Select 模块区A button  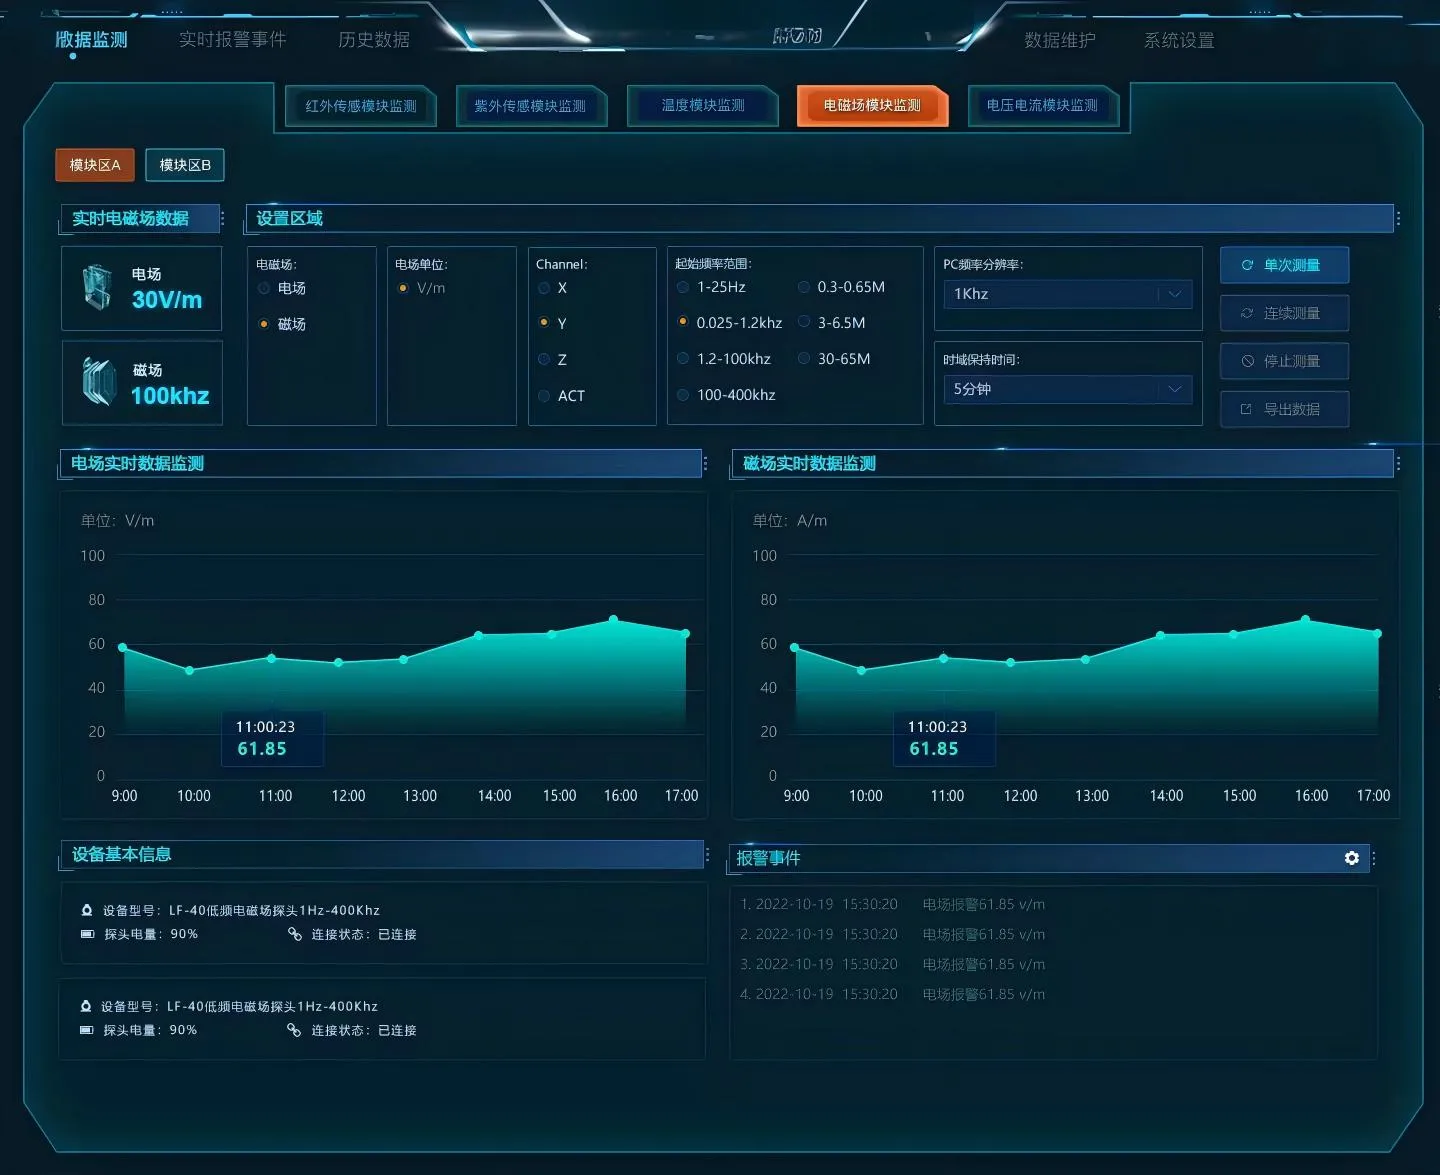tap(95, 165)
